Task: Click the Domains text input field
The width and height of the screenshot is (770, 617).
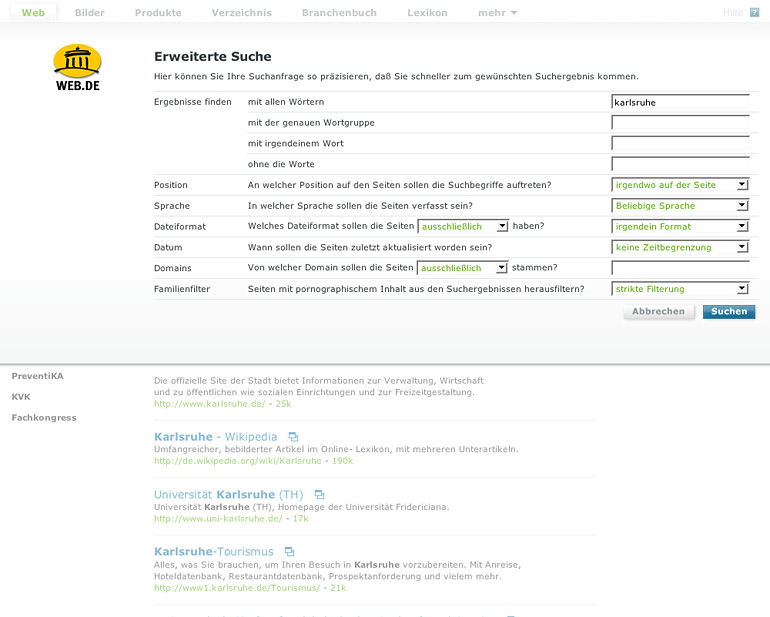Action: tap(680, 268)
